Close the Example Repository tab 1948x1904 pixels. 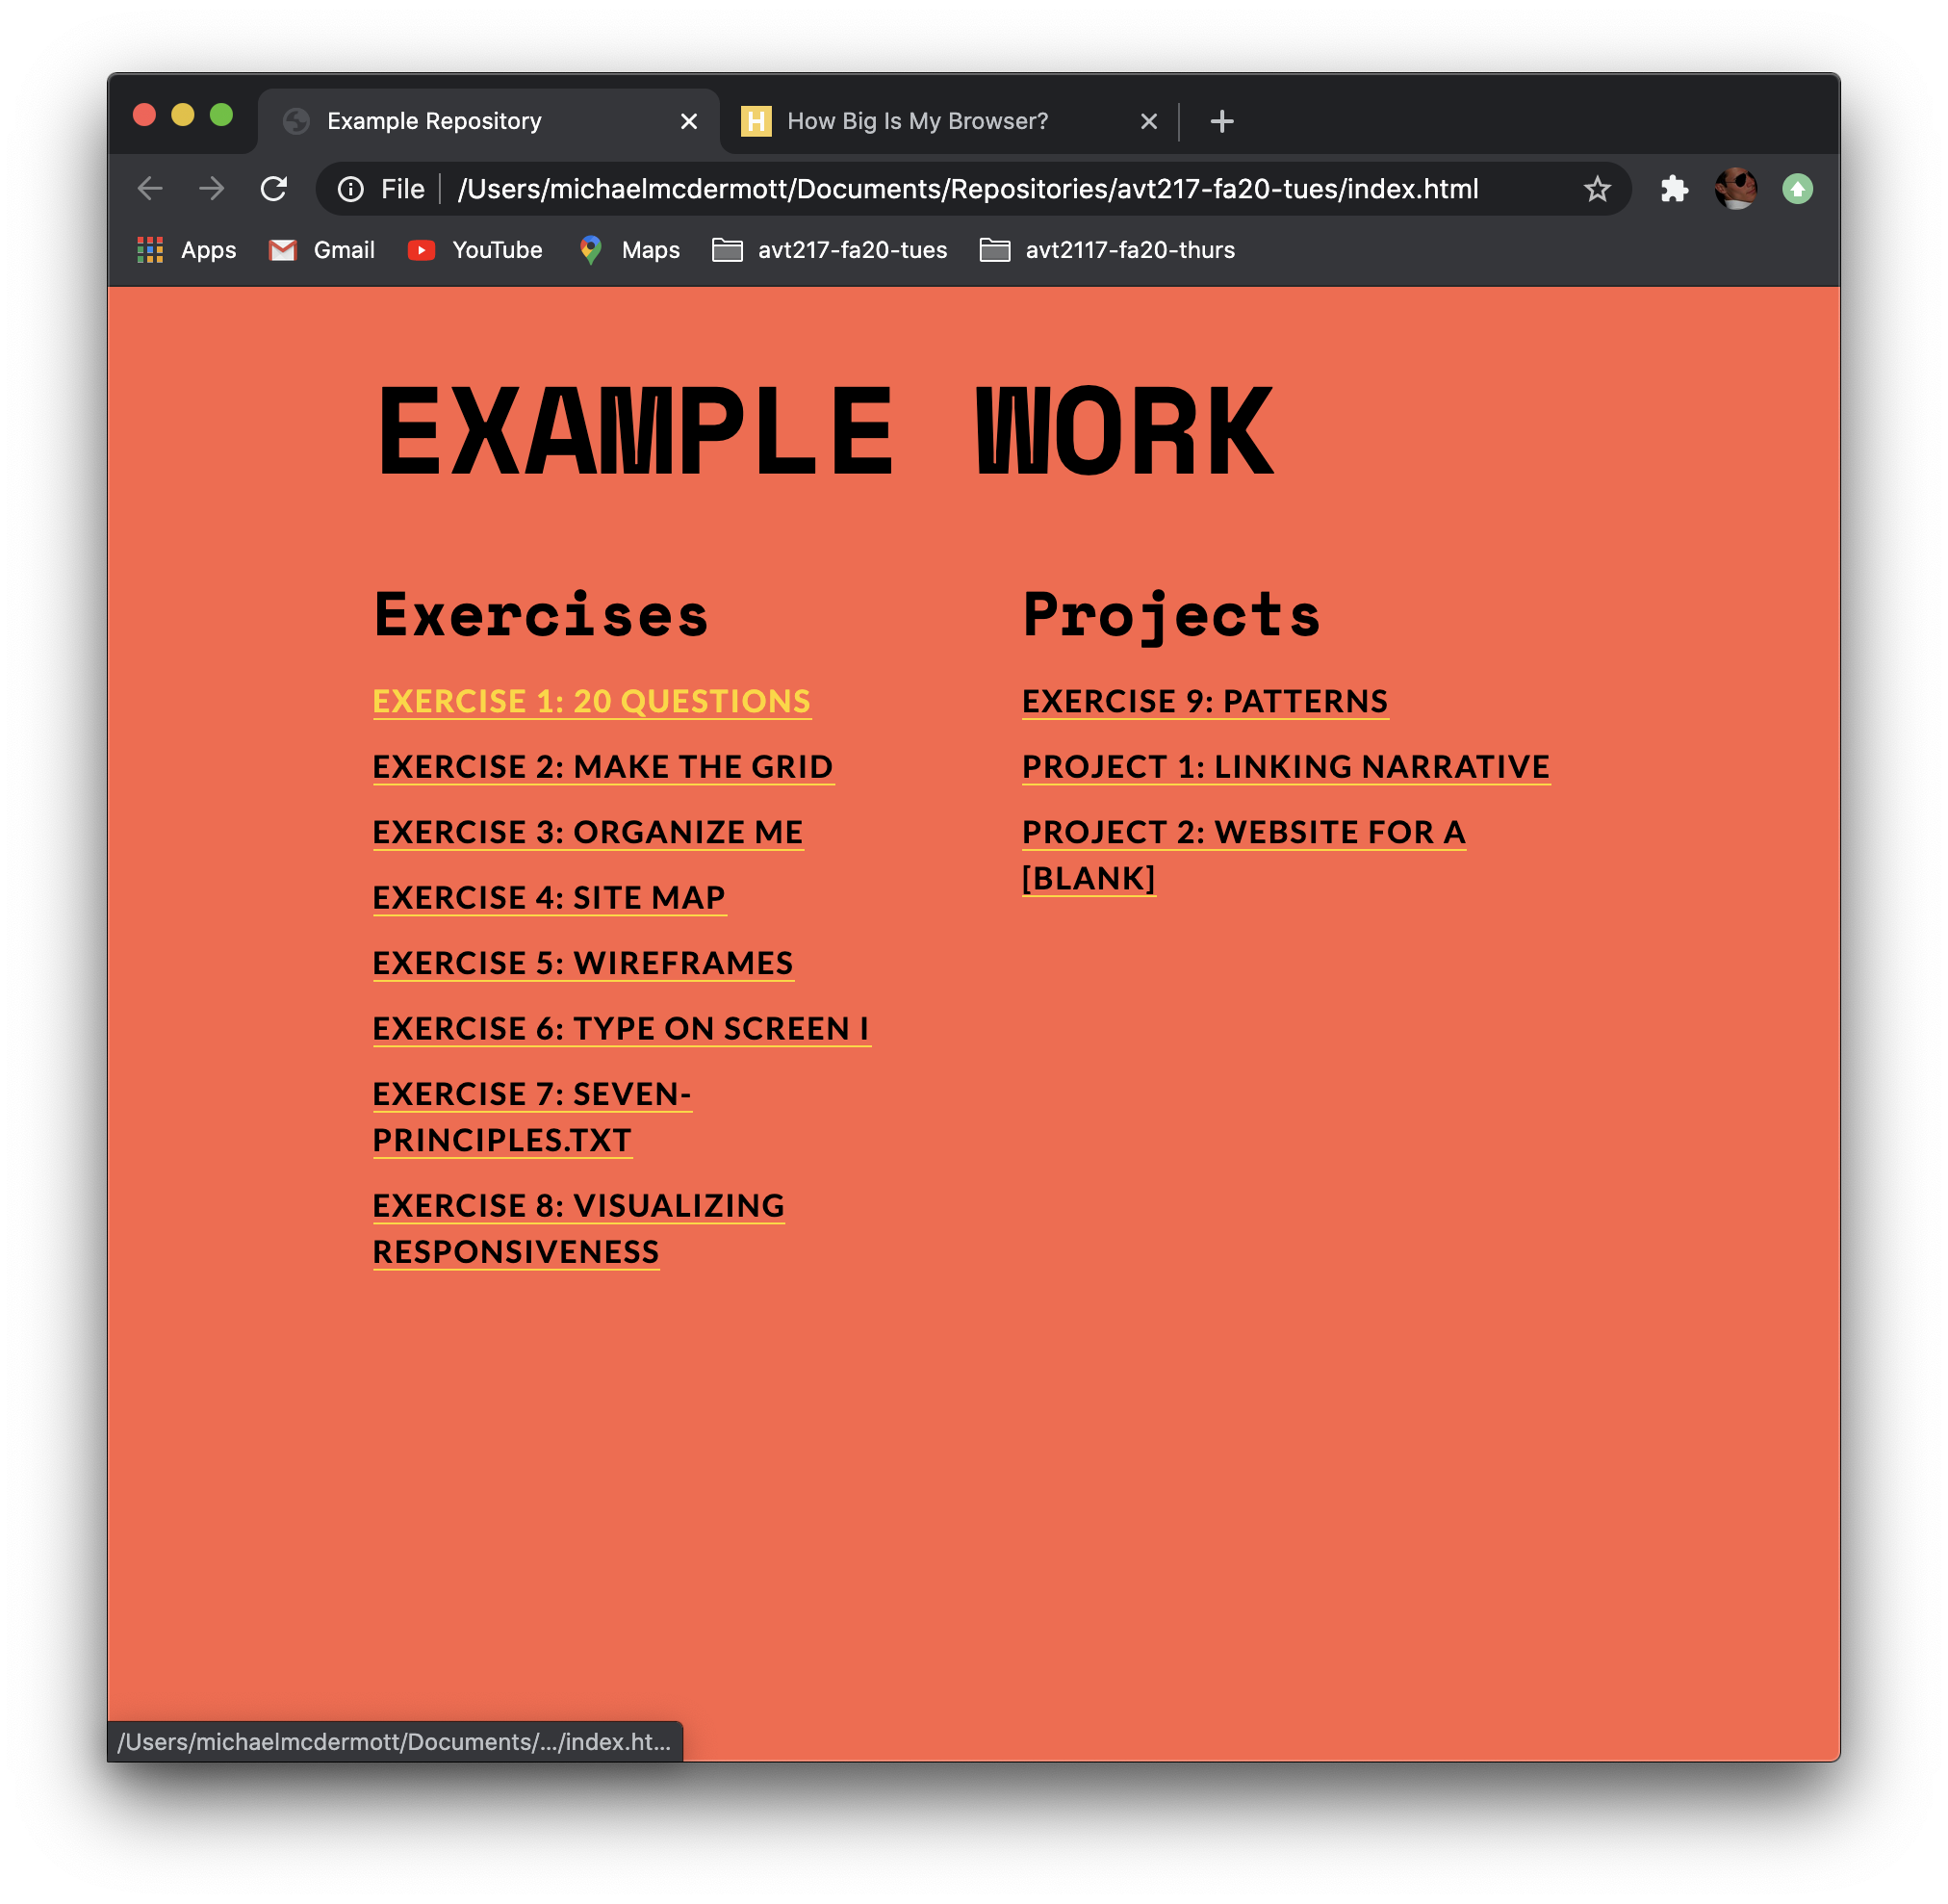(689, 121)
